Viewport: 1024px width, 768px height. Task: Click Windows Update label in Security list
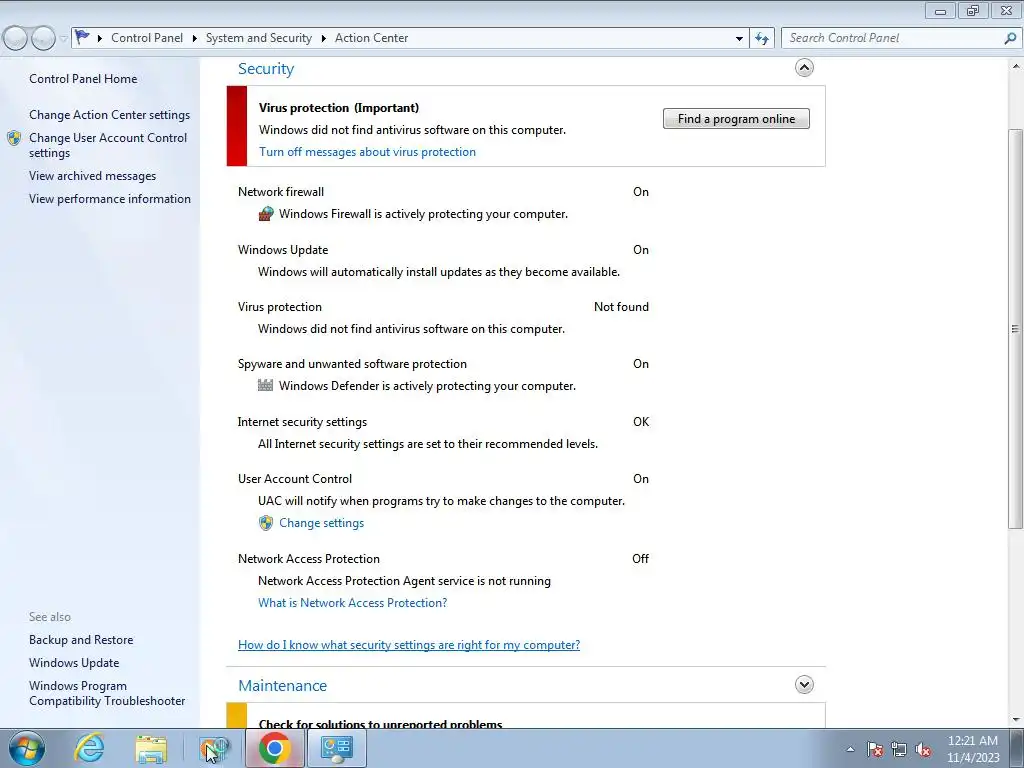tap(283, 249)
